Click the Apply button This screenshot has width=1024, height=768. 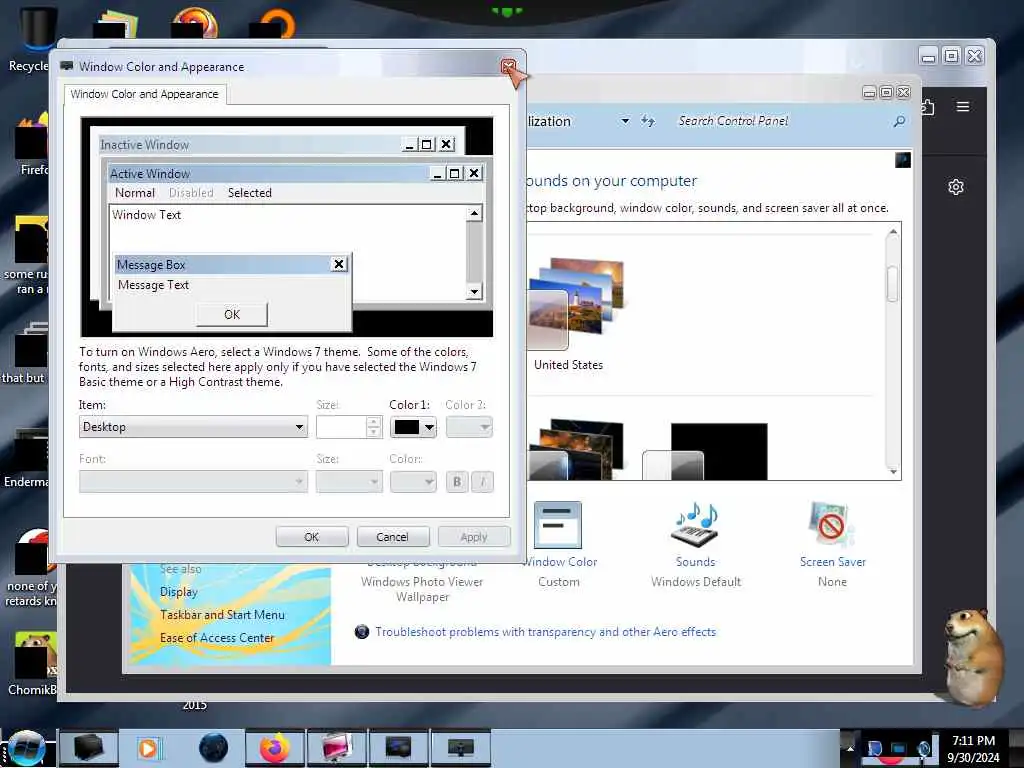point(474,537)
